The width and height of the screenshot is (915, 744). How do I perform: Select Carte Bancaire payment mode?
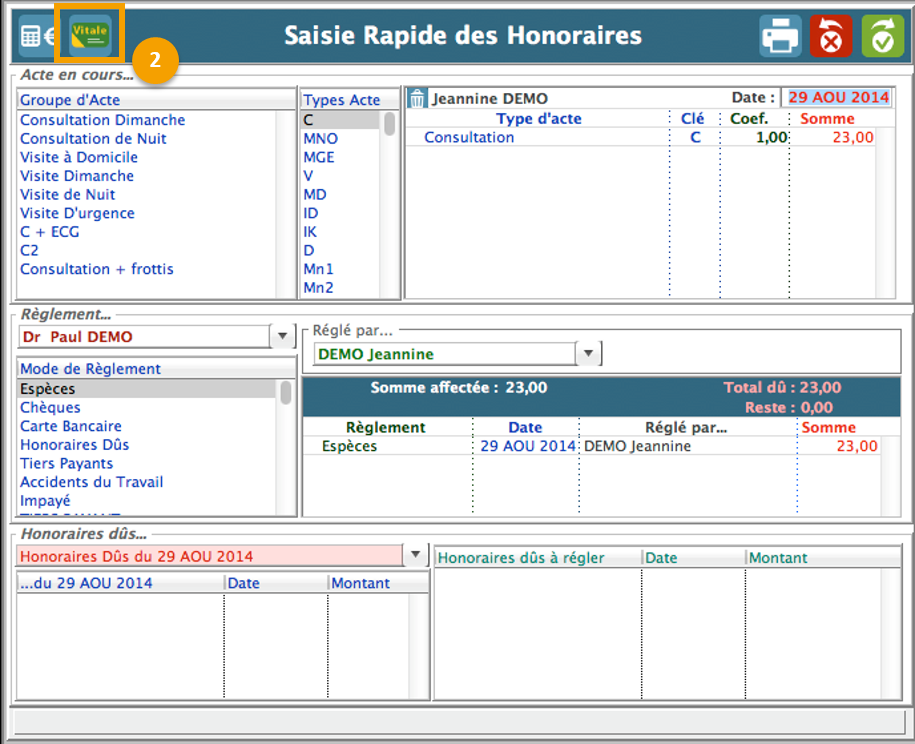(71, 426)
